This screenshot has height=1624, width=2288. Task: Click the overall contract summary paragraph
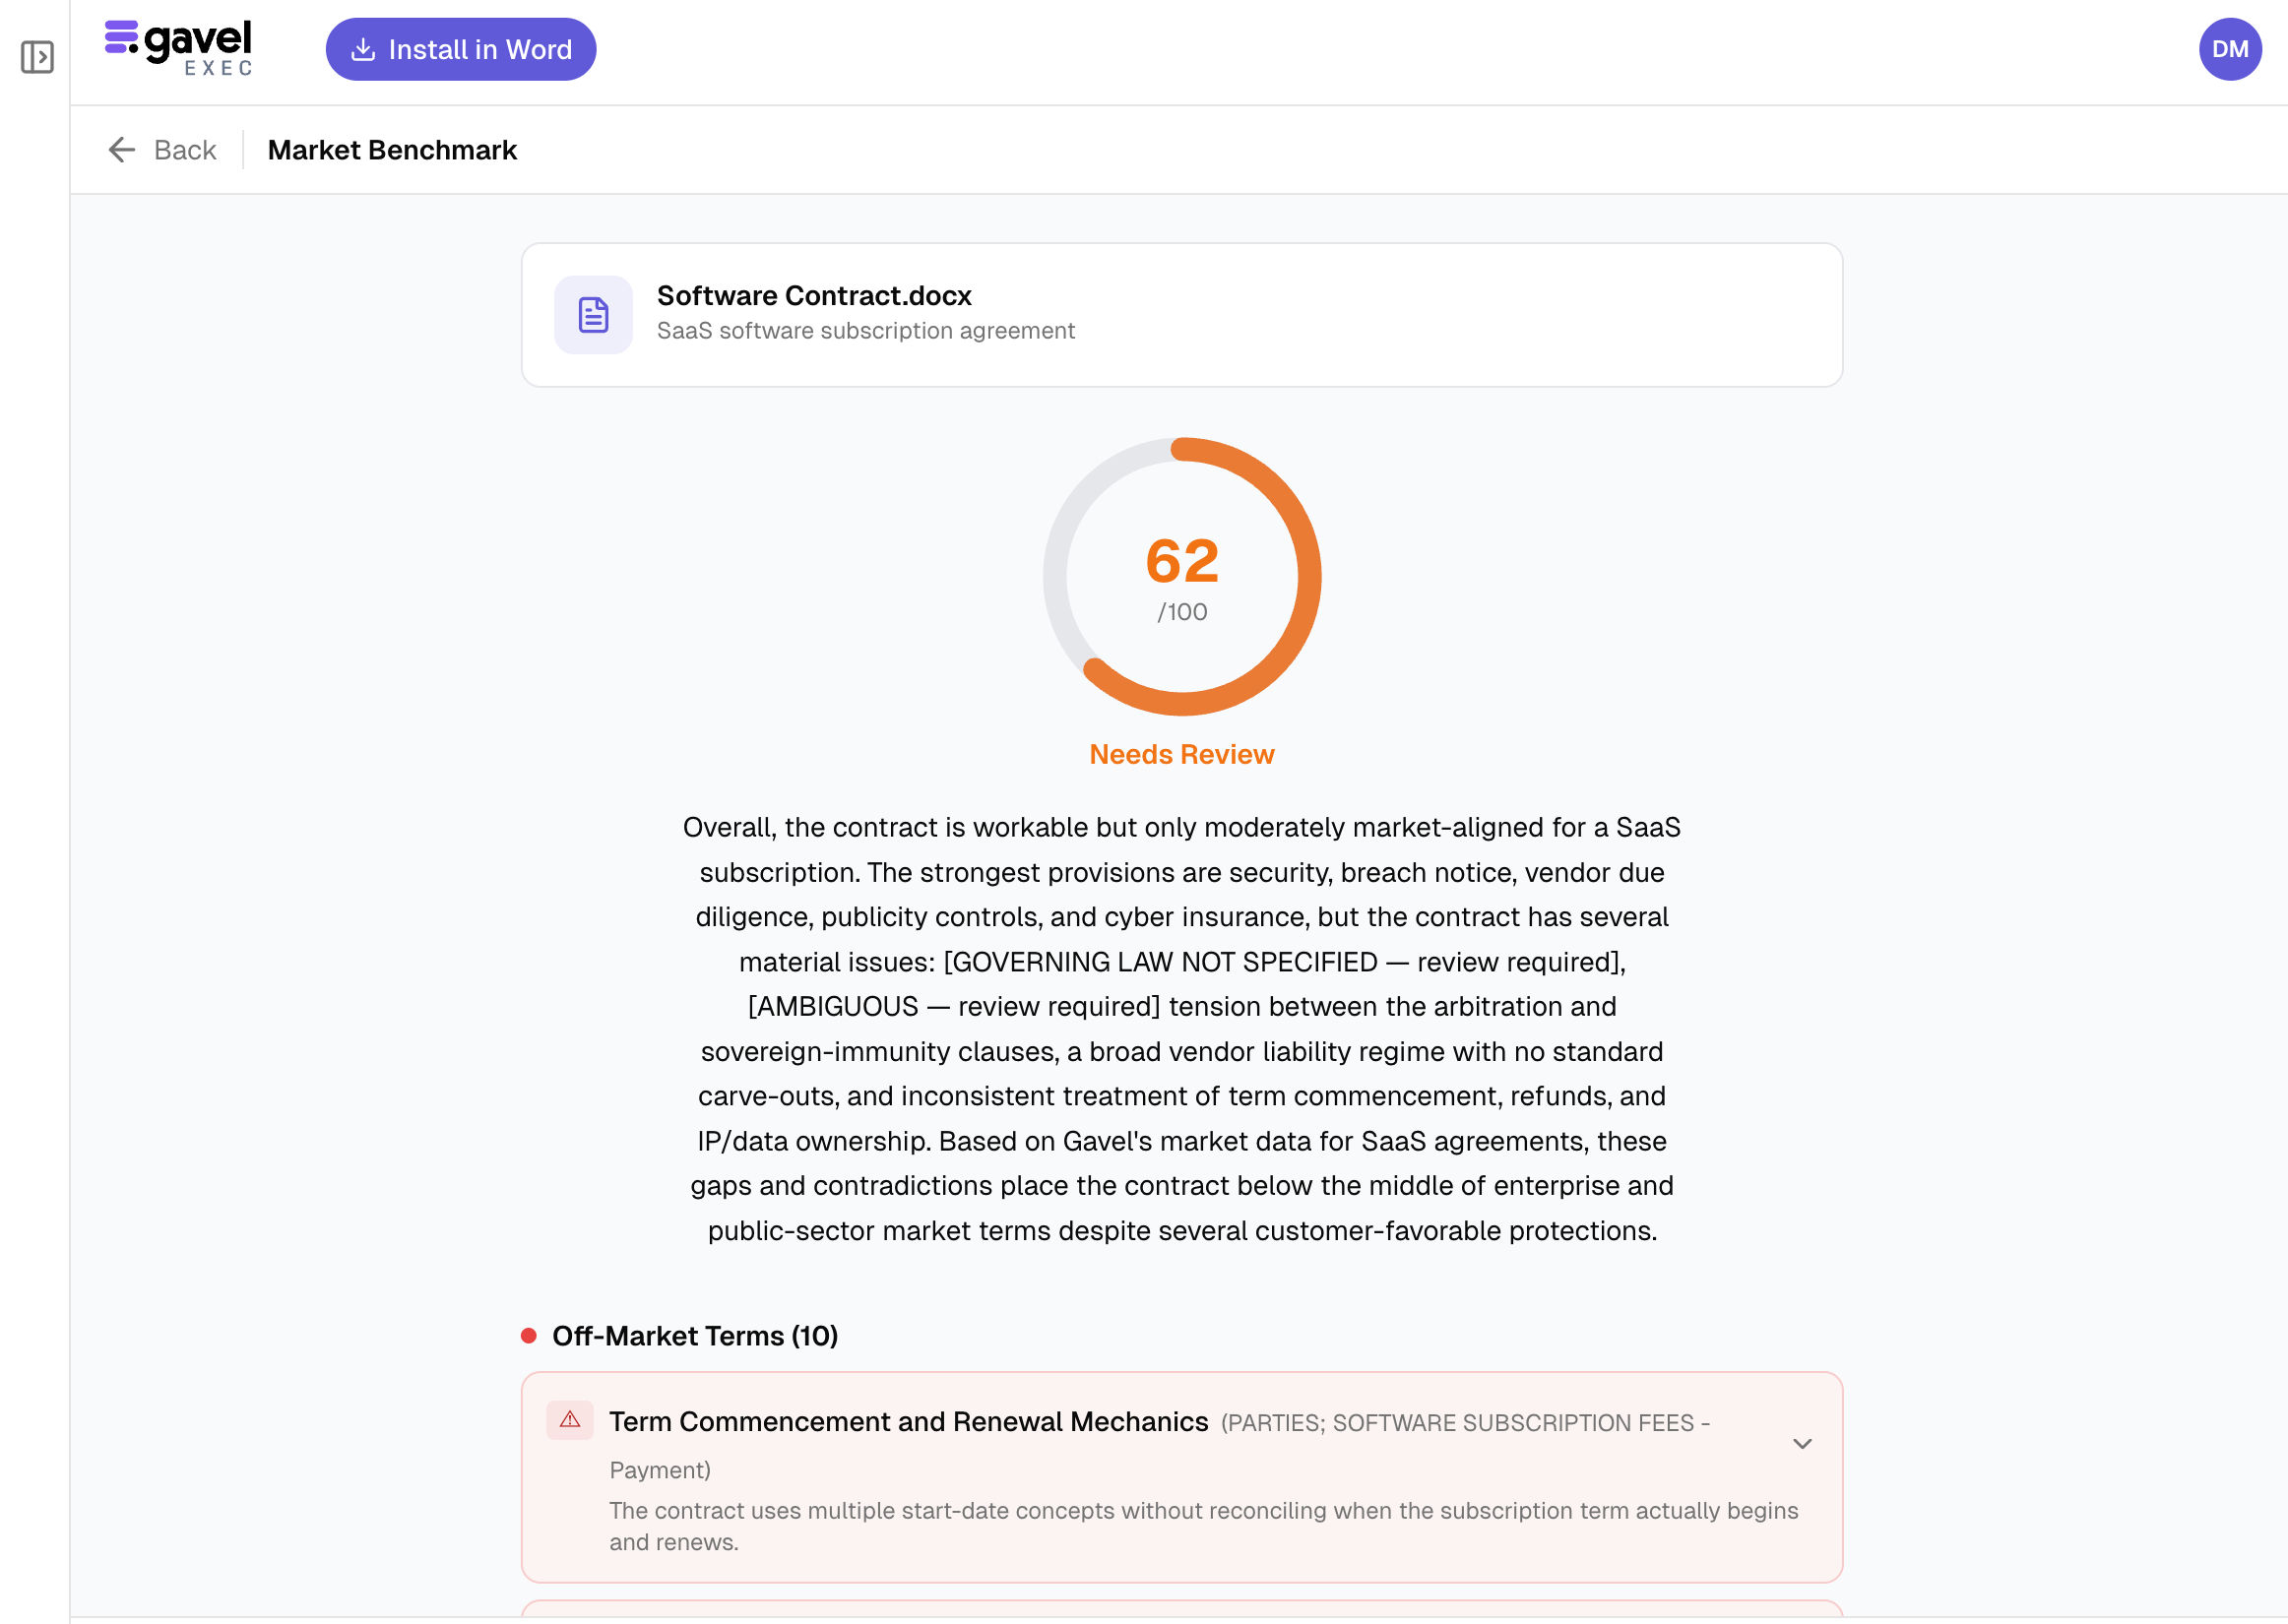pyautogui.click(x=1181, y=1029)
